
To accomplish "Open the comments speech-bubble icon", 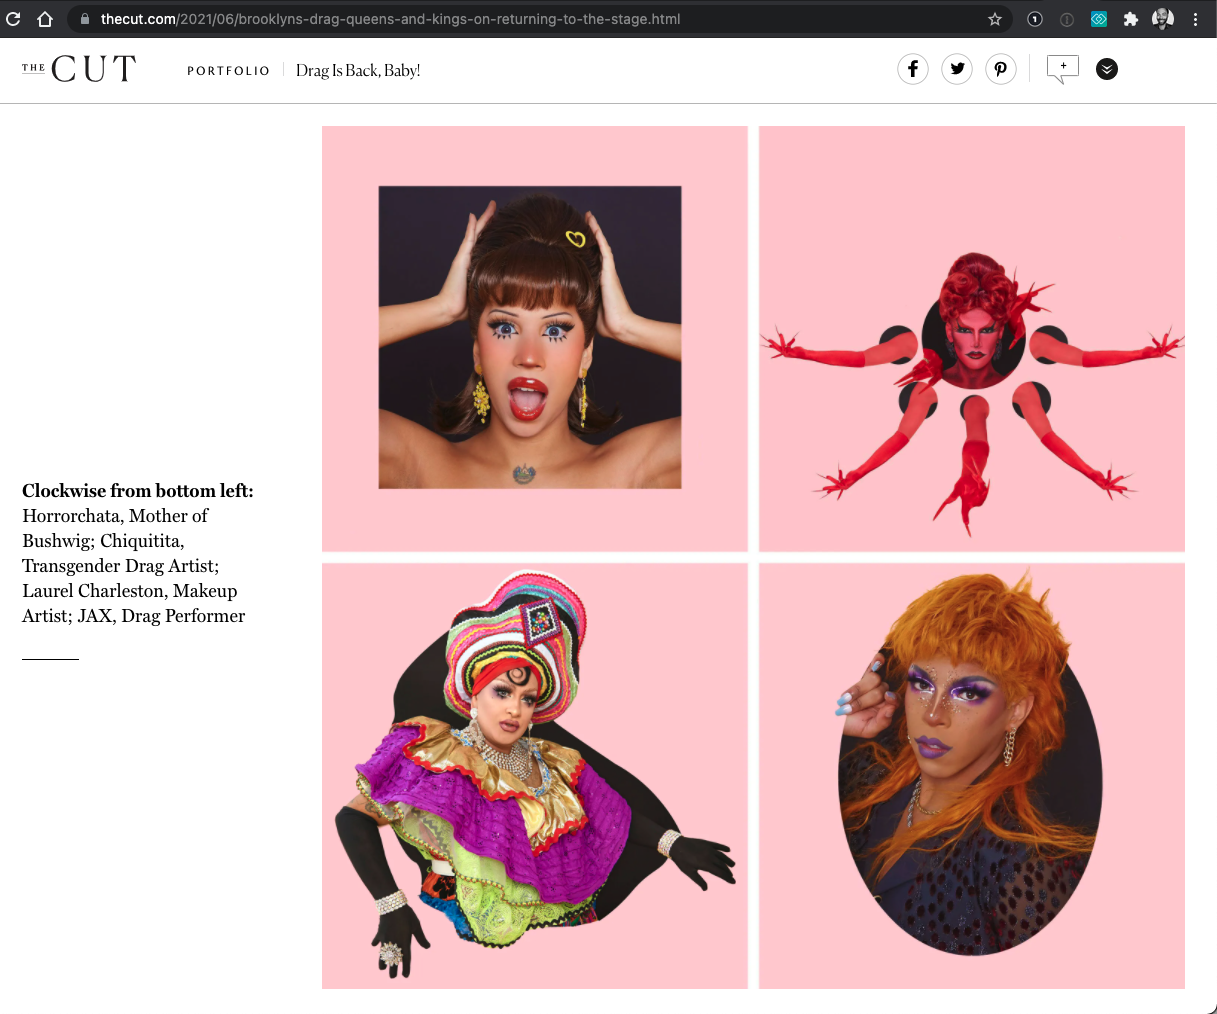I will tap(1062, 69).
